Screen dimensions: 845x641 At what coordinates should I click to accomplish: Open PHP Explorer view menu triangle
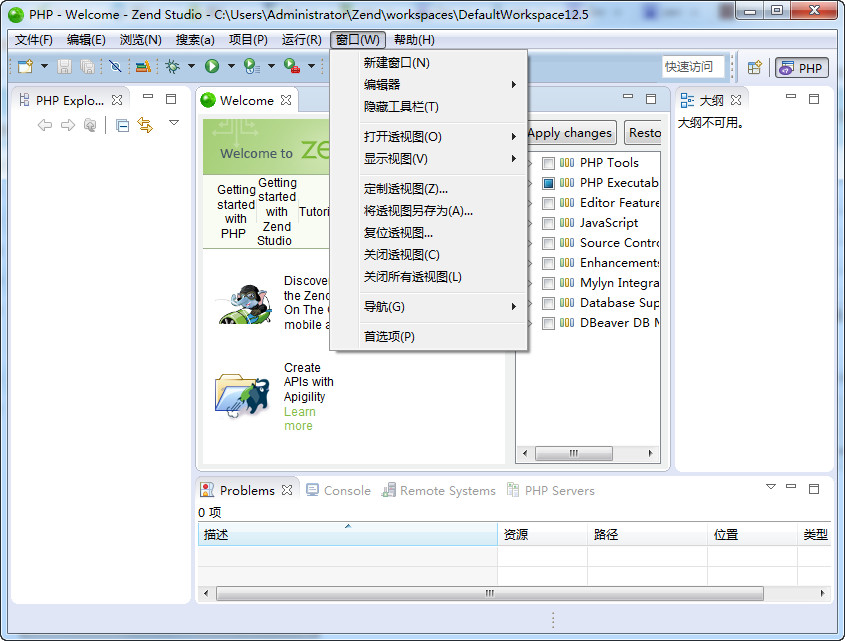(x=174, y=123)
